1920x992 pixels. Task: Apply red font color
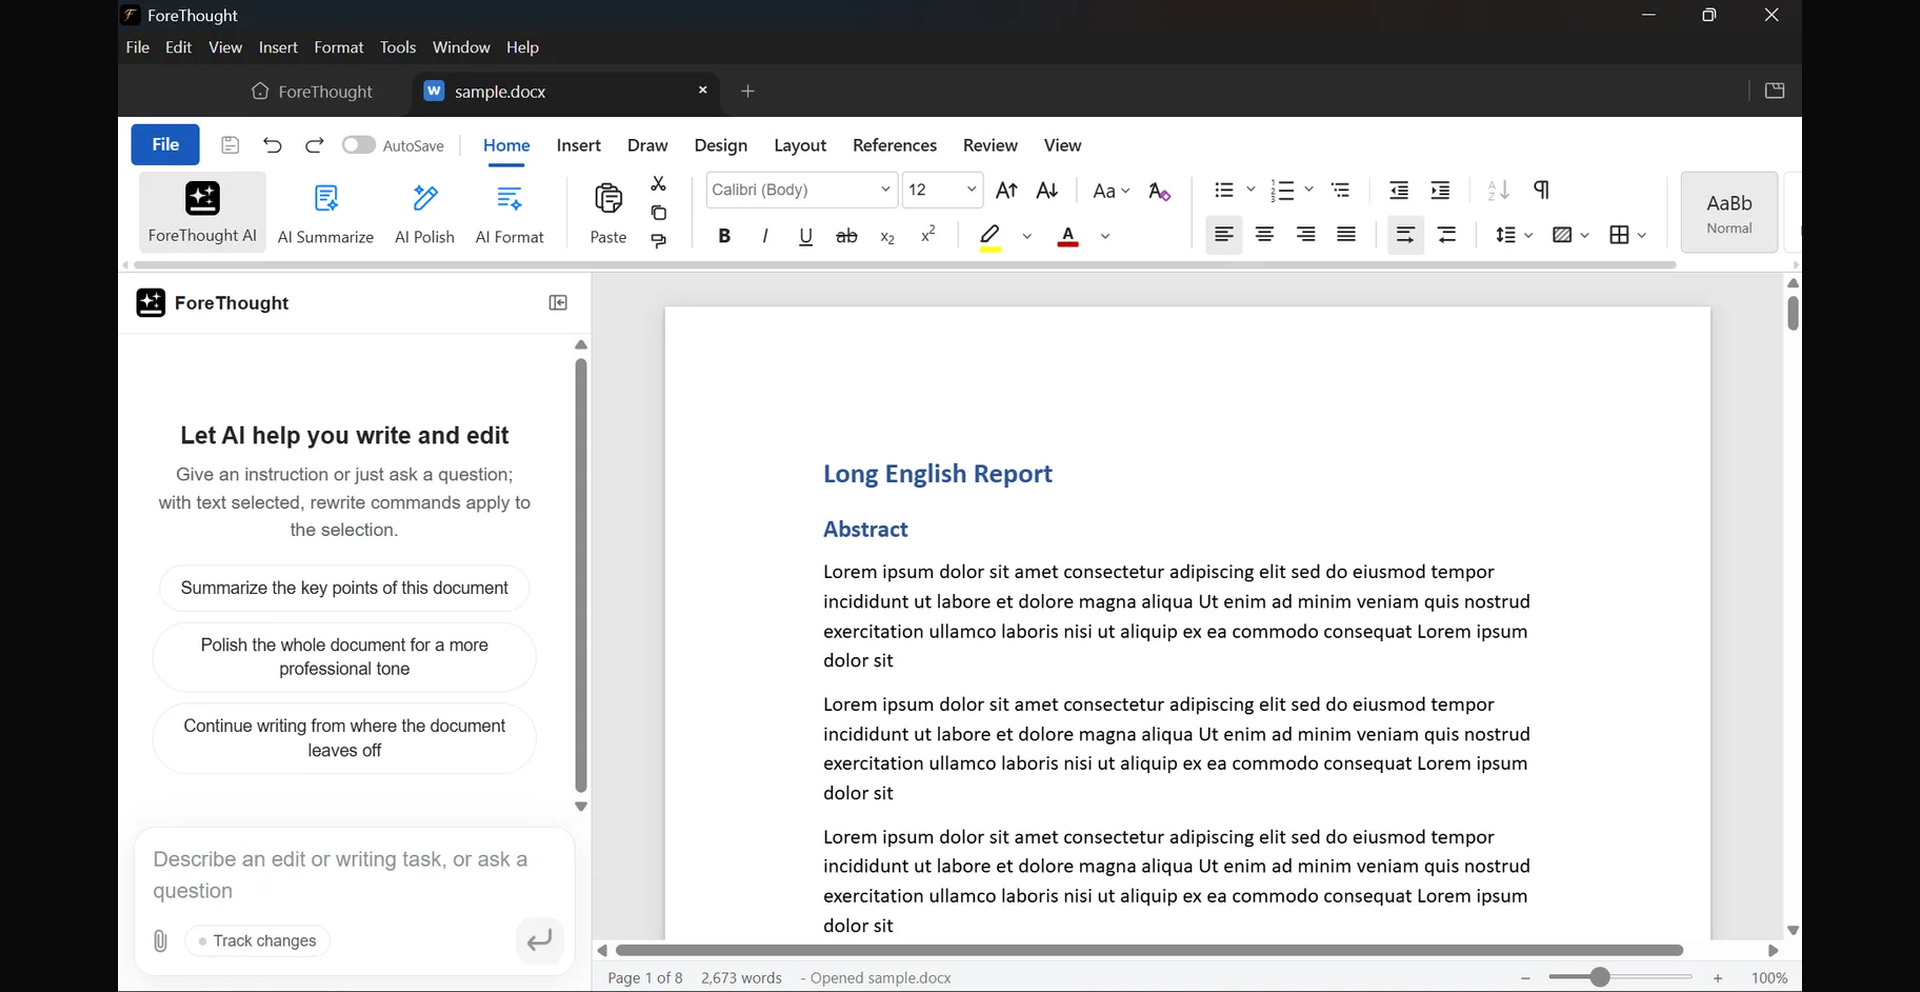1068,237
